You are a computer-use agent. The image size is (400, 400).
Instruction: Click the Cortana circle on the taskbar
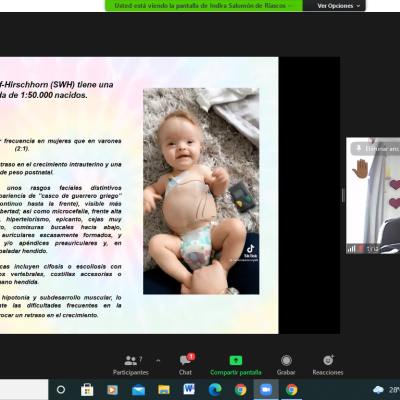[x=61, y=389]
